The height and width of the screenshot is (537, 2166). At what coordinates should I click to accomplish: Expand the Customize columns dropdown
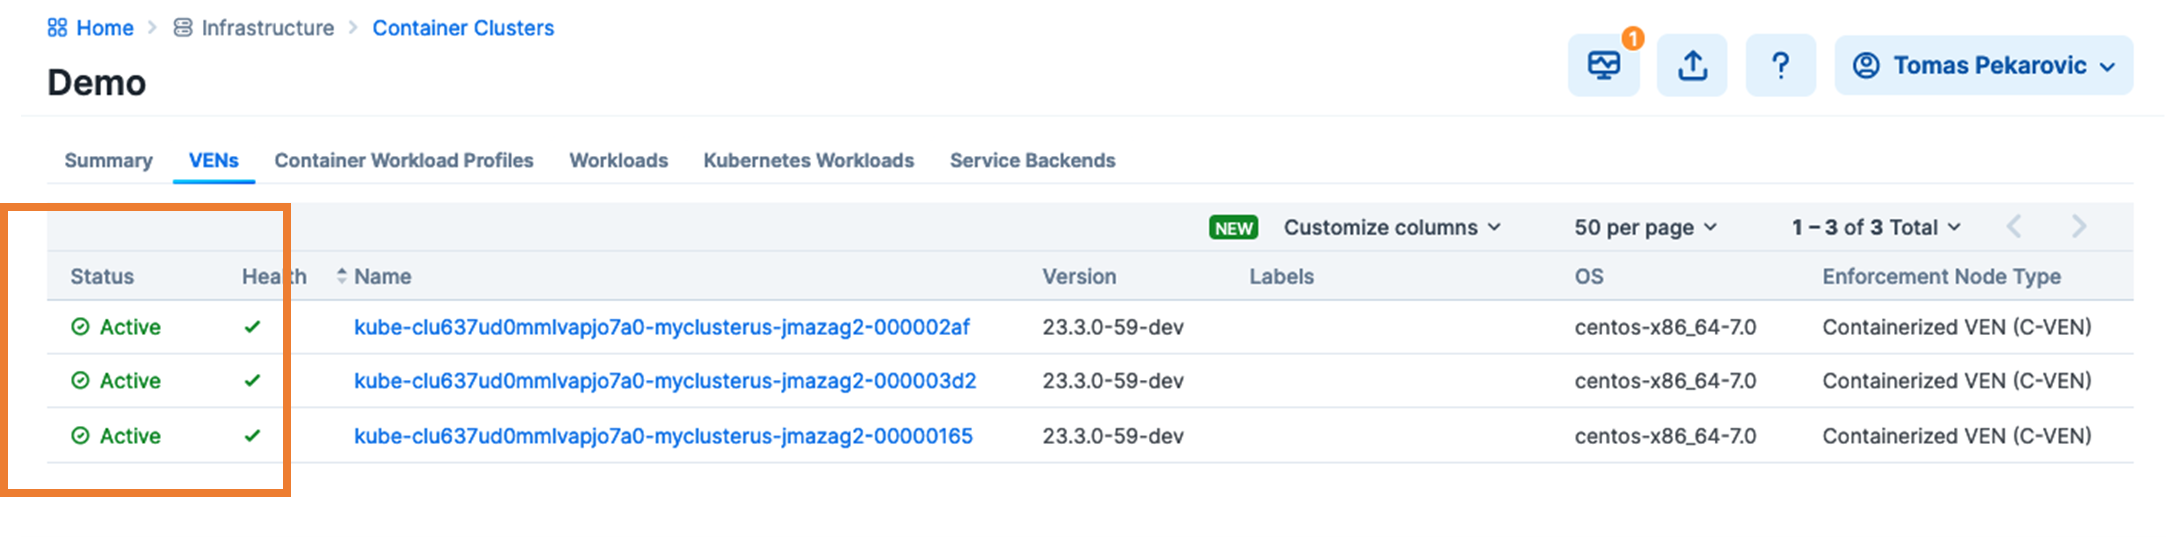[1392, 227]
